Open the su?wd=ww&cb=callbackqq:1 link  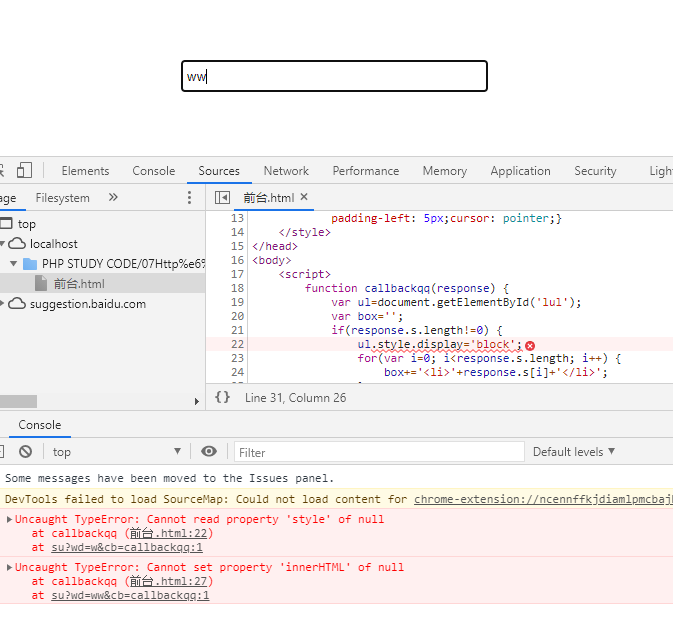(130, 596)
